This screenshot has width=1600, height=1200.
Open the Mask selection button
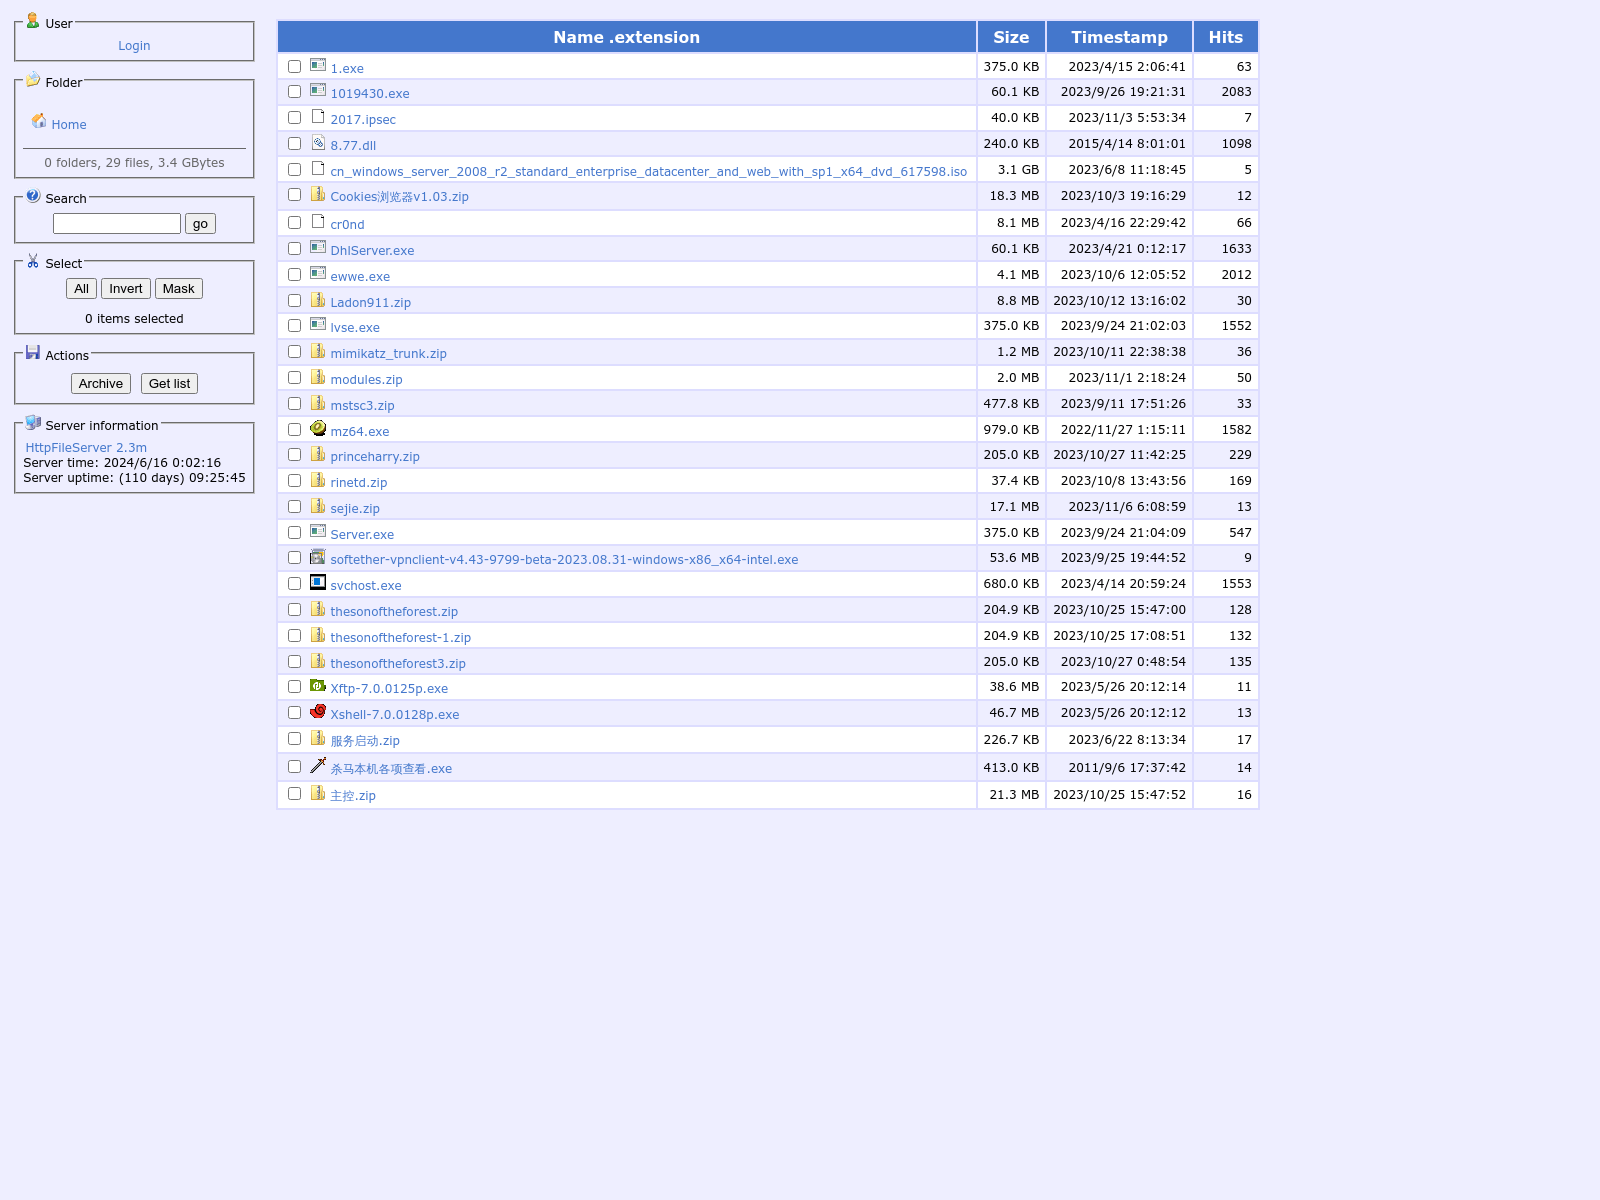click(179, 289)
